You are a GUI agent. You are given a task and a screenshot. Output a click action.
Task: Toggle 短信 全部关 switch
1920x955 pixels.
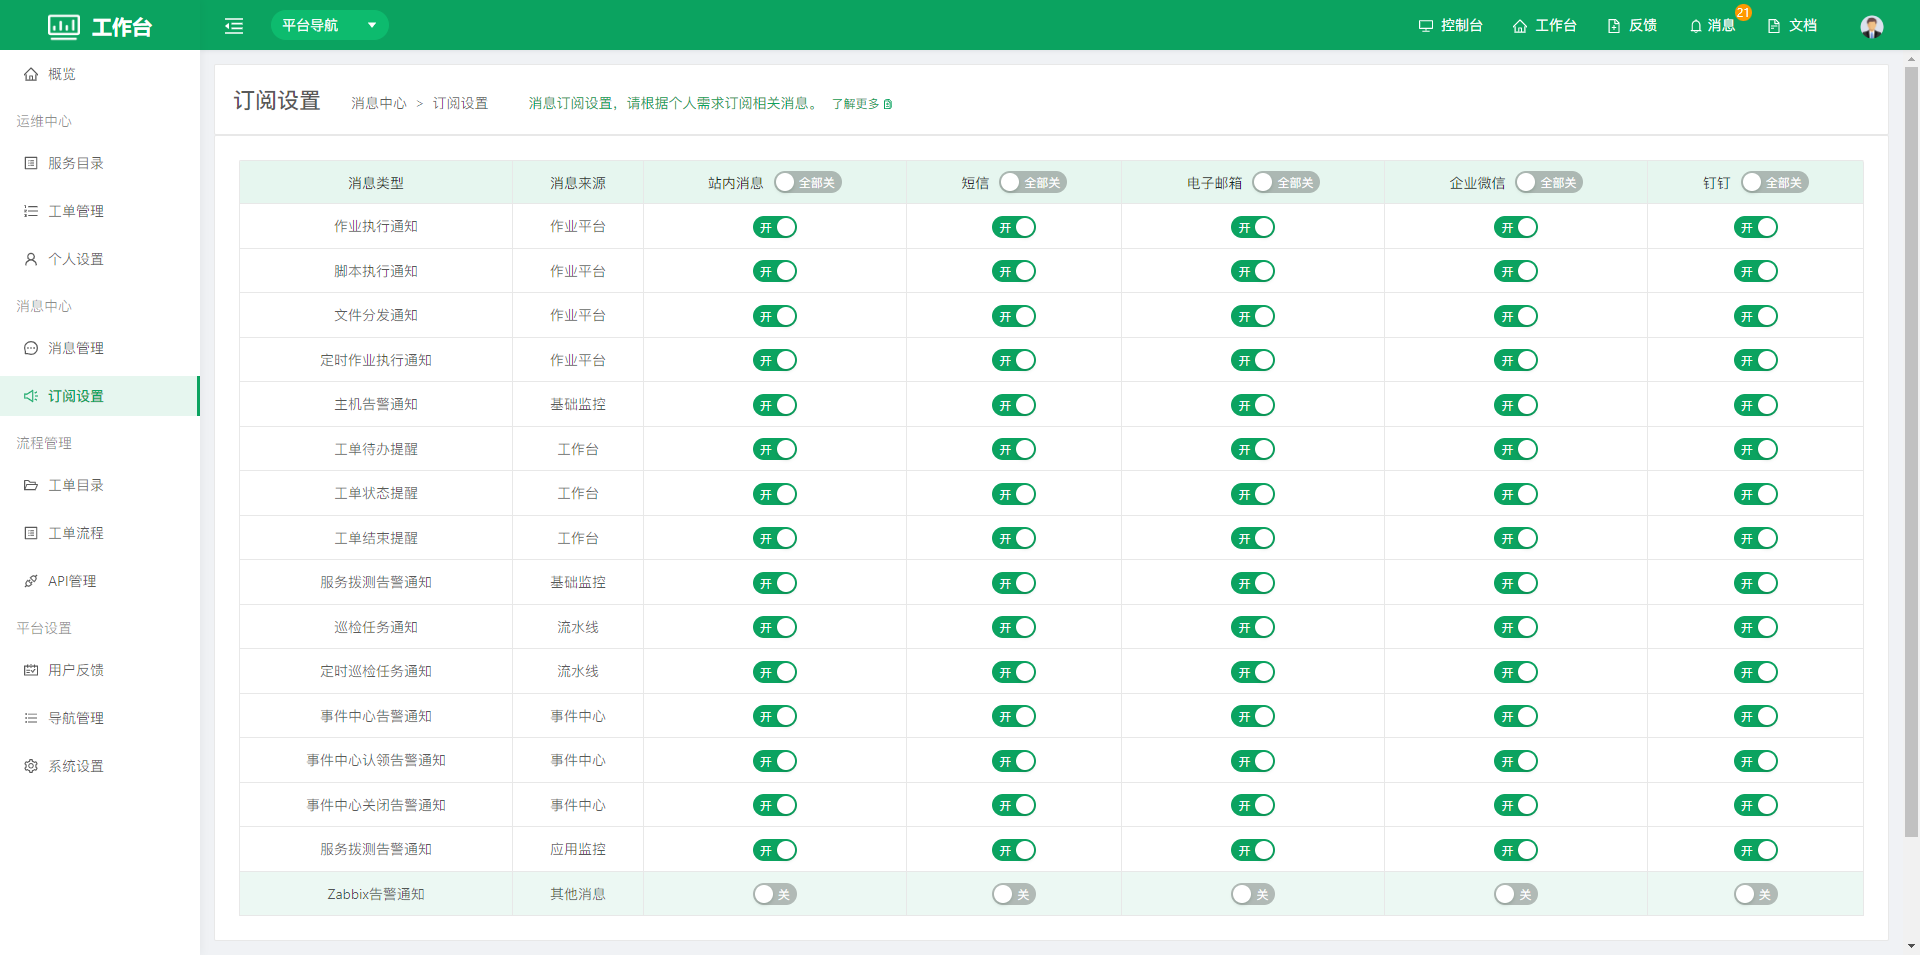1033,182
